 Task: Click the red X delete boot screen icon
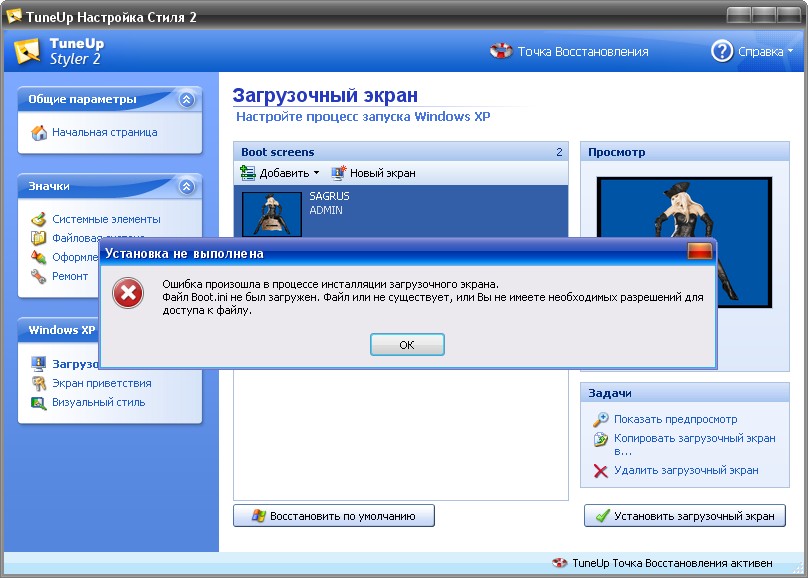pyautogui.click(x=600, y=470)
